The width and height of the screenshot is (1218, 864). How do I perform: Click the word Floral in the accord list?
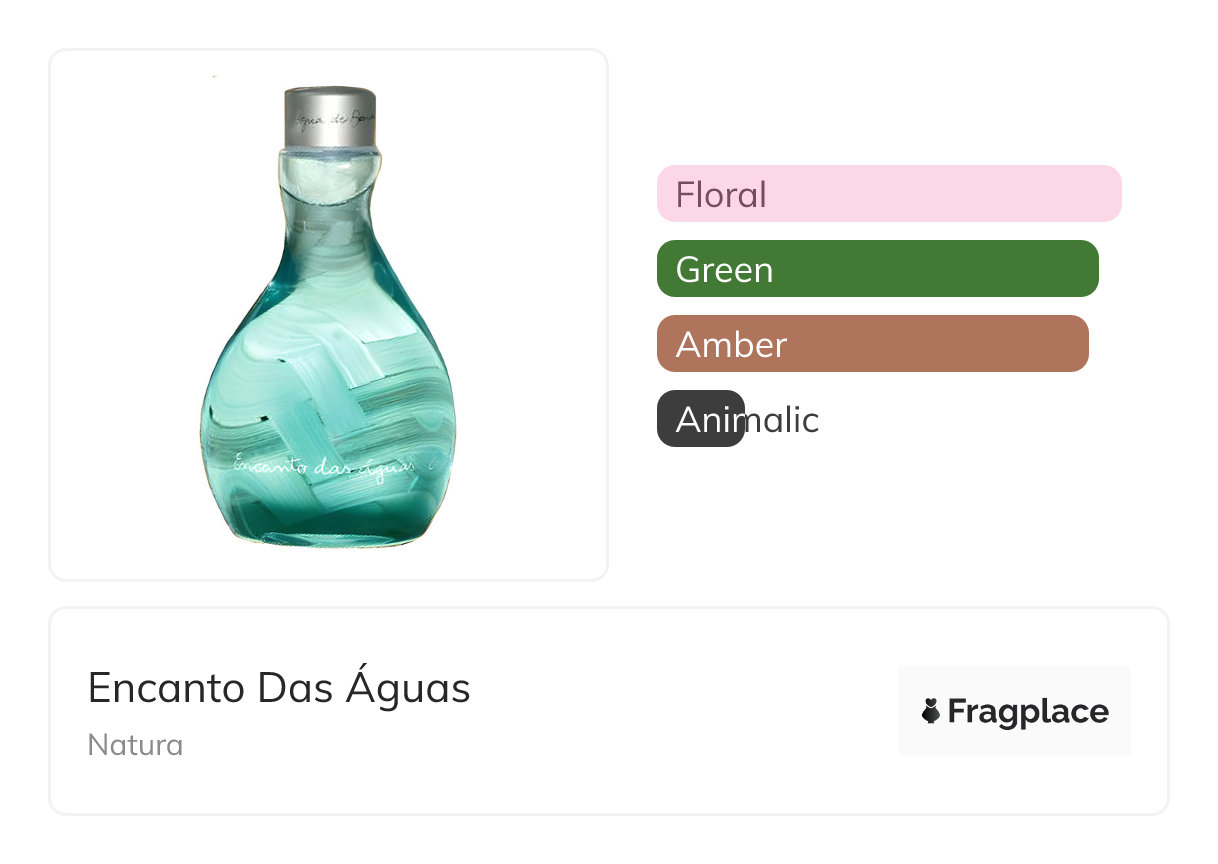721,194
